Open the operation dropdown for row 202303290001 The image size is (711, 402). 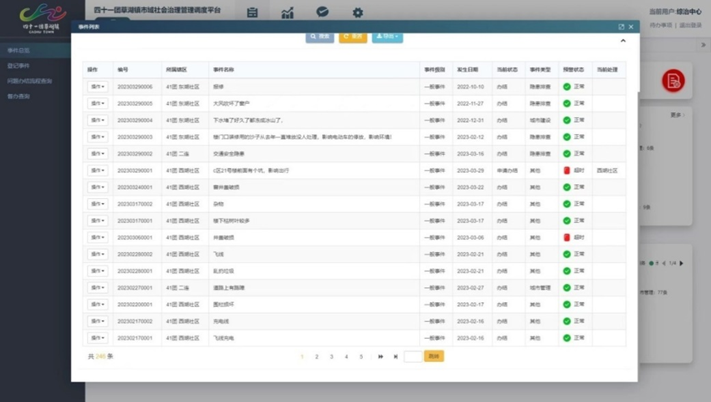pos(97,170)
